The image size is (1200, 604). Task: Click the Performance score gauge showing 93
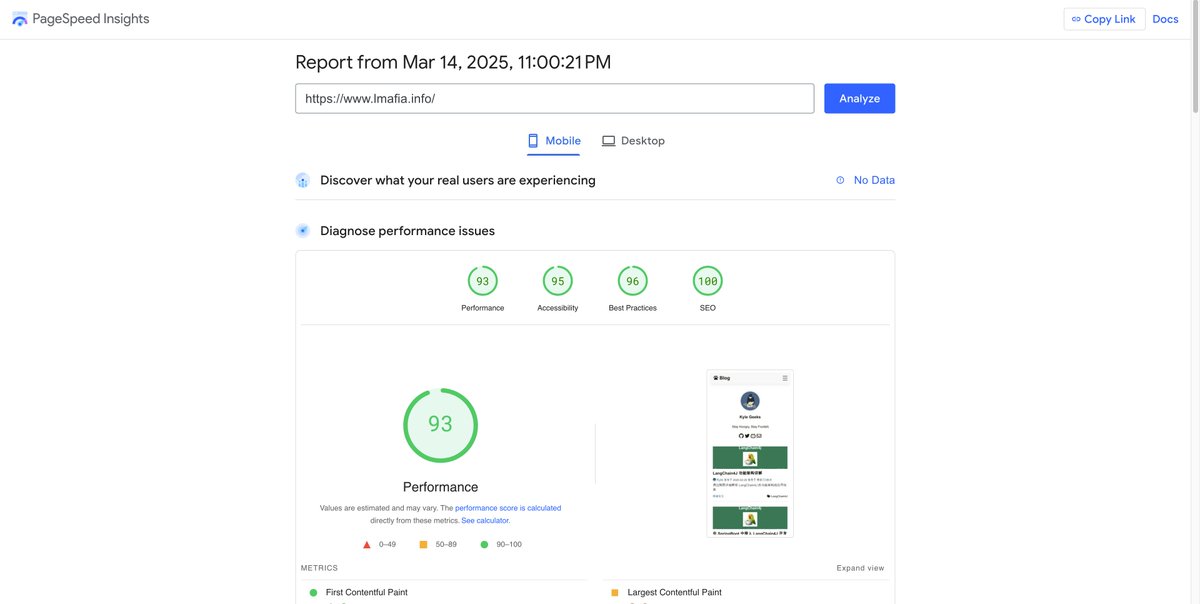440,424
